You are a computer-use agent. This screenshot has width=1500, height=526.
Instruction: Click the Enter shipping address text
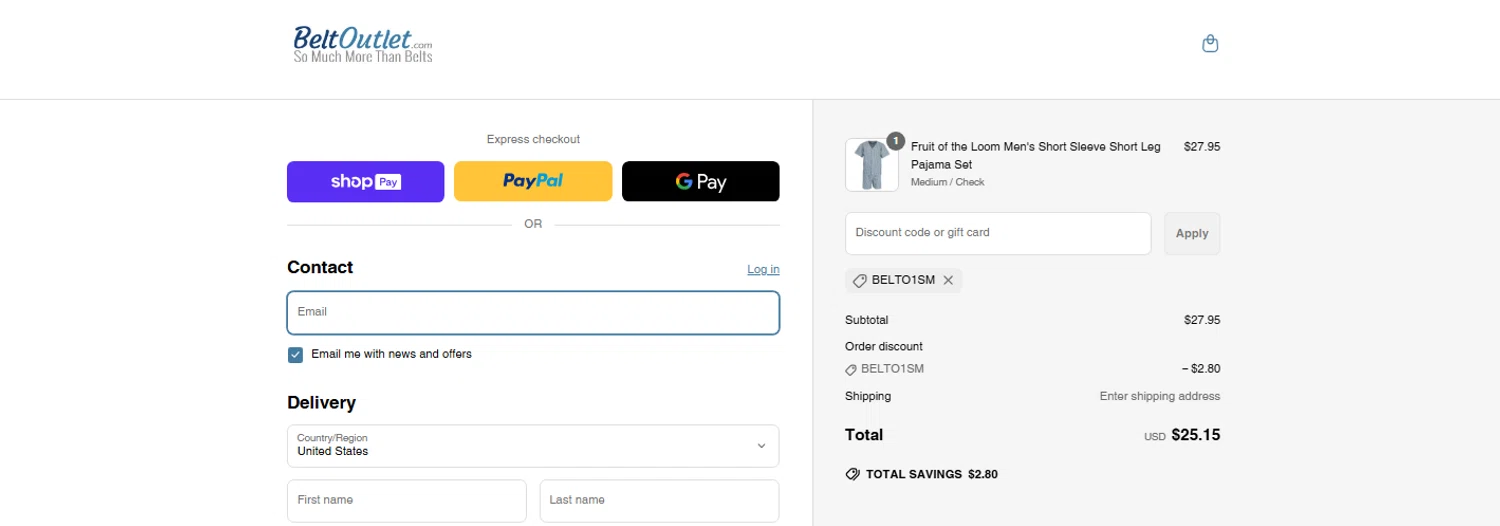point(1160,396)
